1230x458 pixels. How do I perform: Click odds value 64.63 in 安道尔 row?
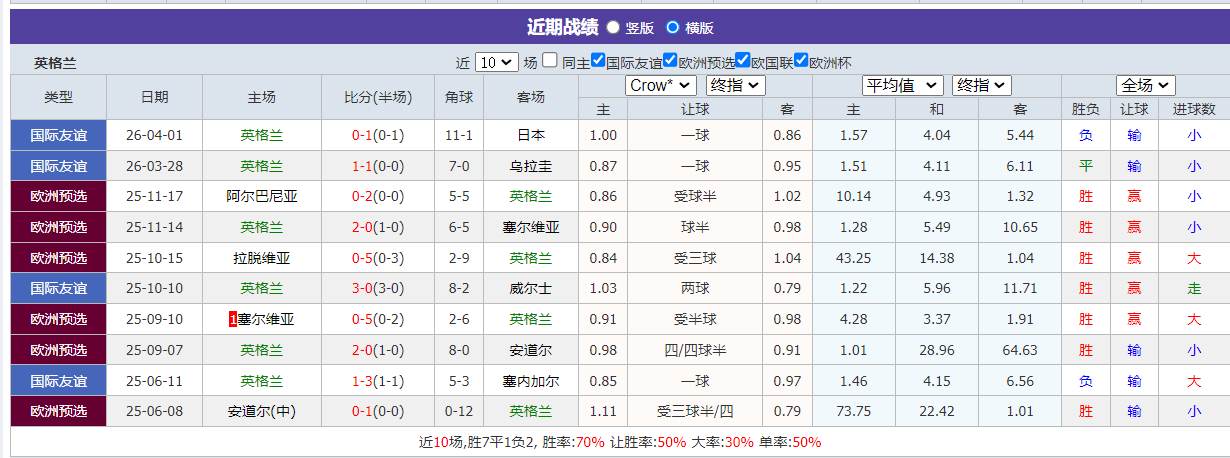1020,350
